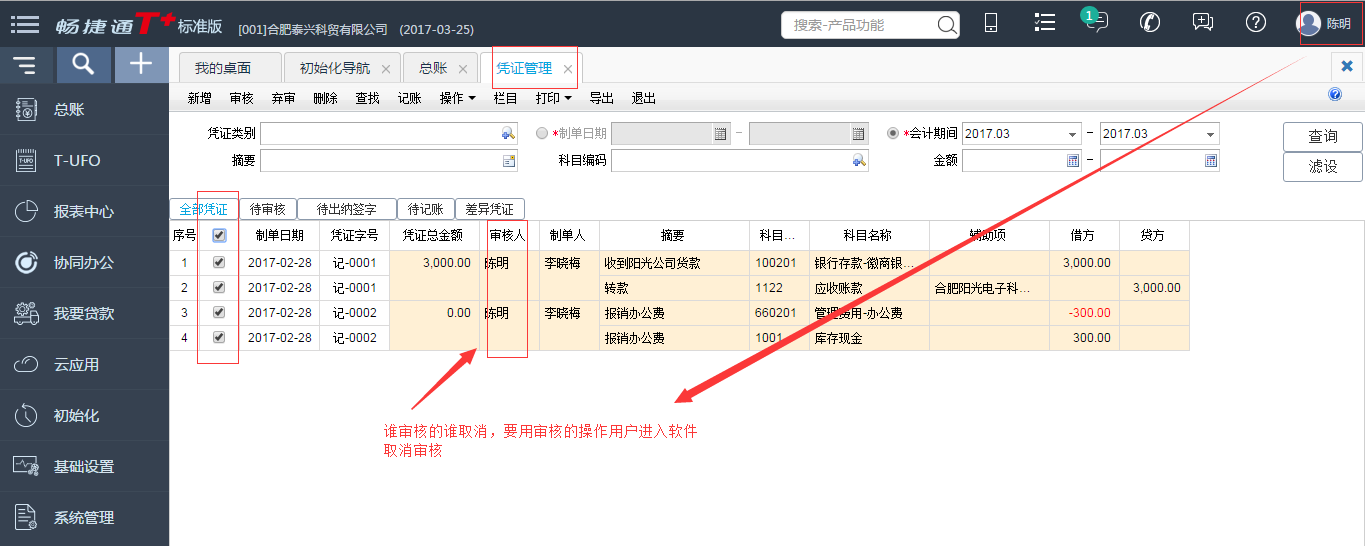Image resolution: width=1365 pixels, height=546 pixels.
Task: Open the search magnifier in sidebar header
Action: click(x=84, y=65)
